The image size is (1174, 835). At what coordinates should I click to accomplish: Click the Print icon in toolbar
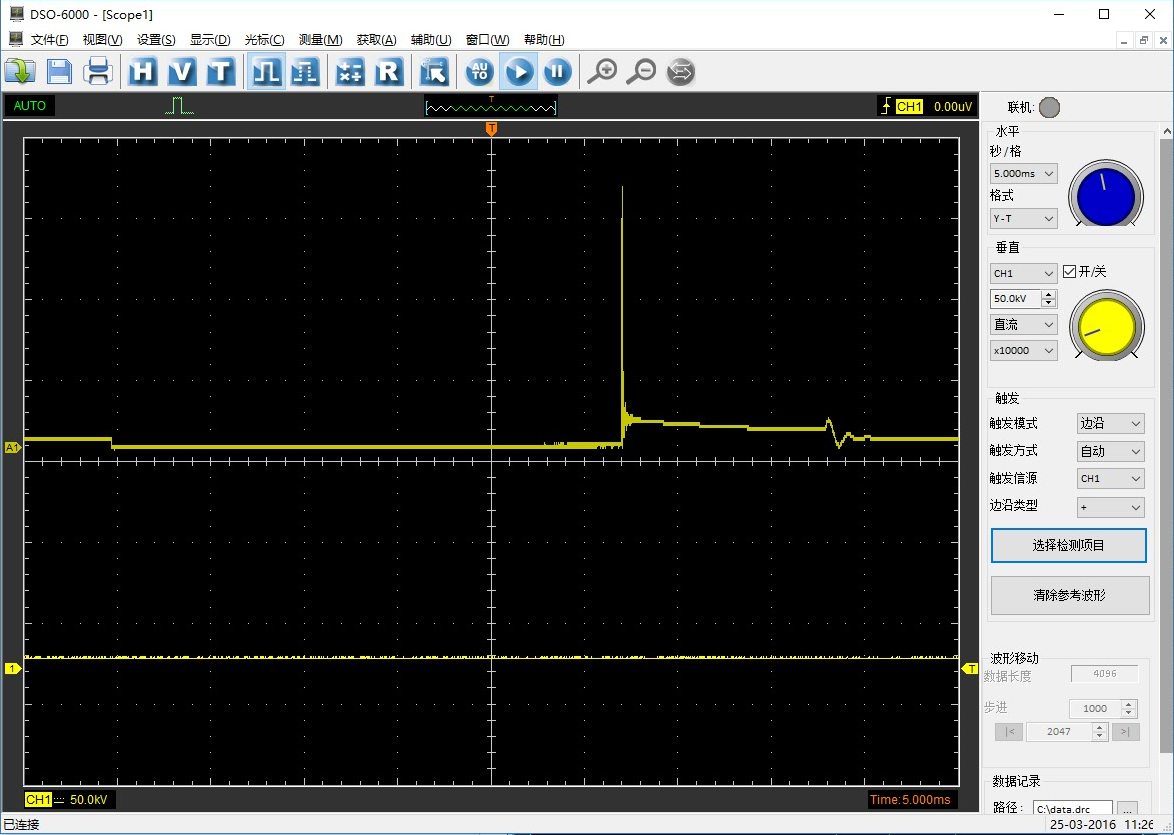(98, 72)
